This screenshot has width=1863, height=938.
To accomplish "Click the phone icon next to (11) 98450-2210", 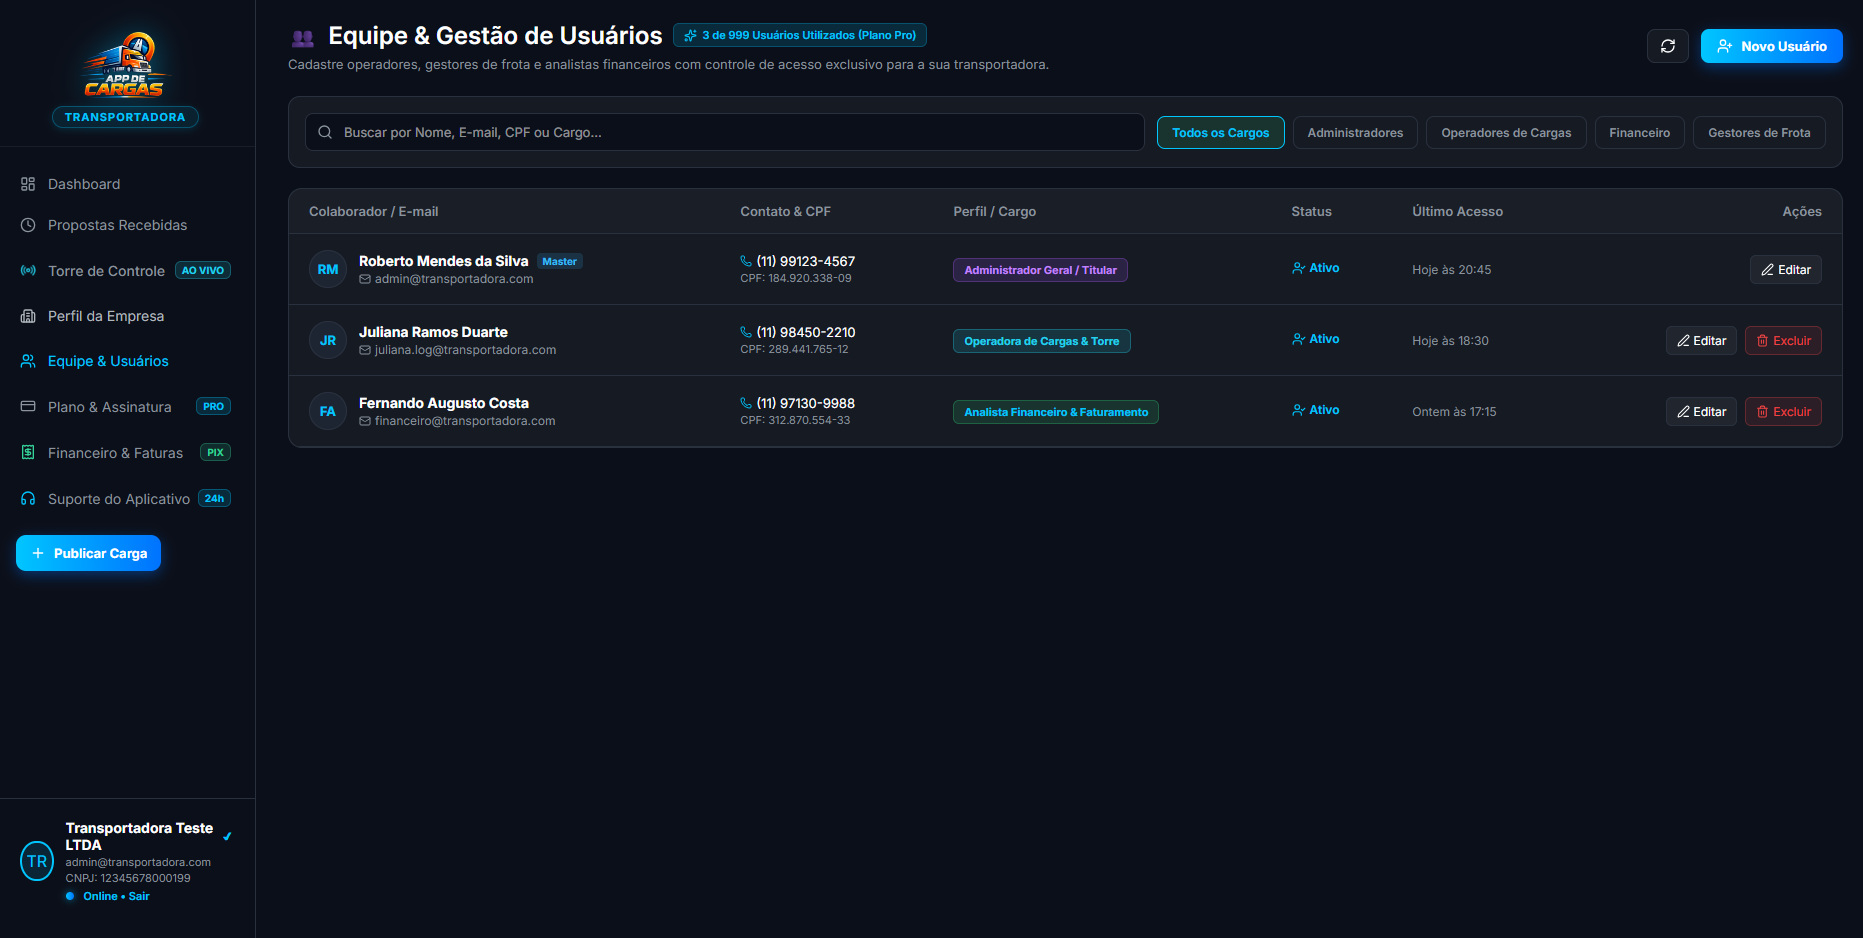I will tap(746, 332).
